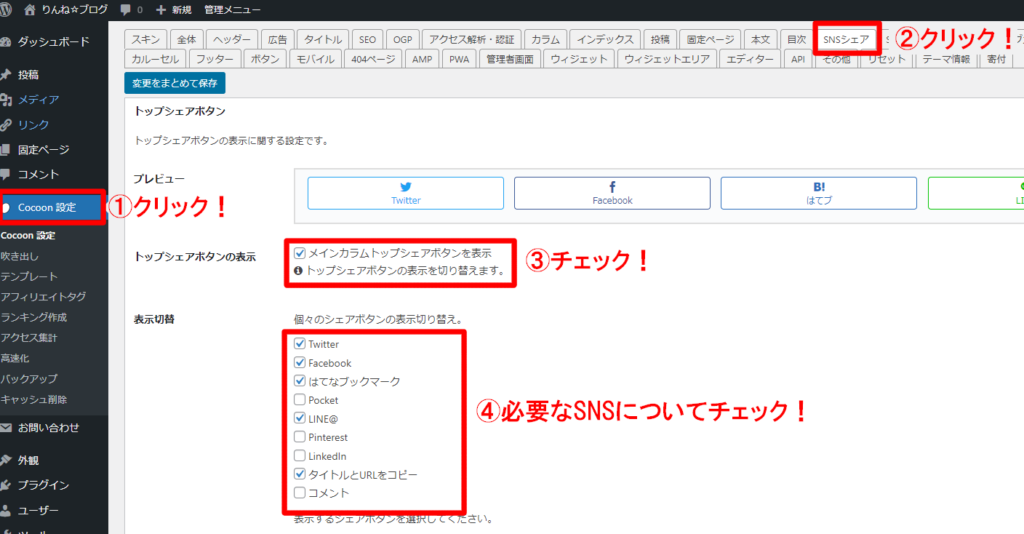Enable the Pinterest checkbox
This screenshot has height=534, width=1024.
(x=300, y=437)
